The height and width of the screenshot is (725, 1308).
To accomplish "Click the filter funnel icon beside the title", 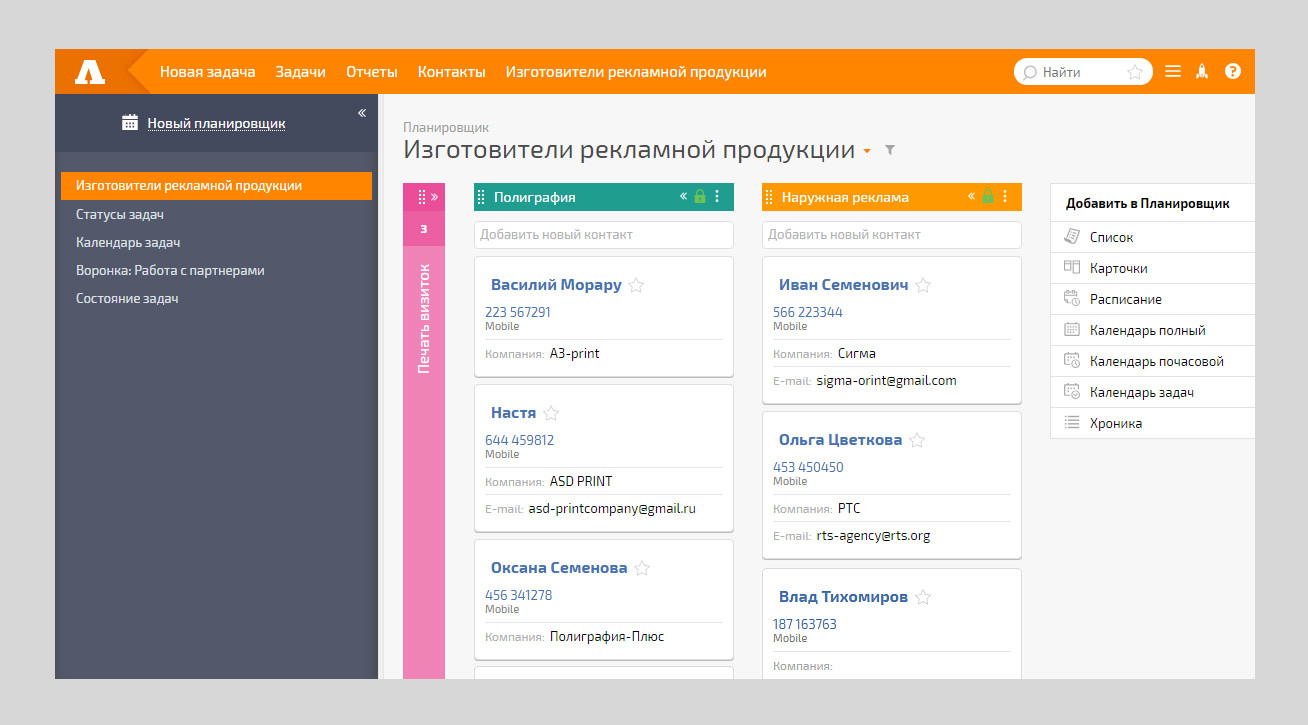I will 890,151.
